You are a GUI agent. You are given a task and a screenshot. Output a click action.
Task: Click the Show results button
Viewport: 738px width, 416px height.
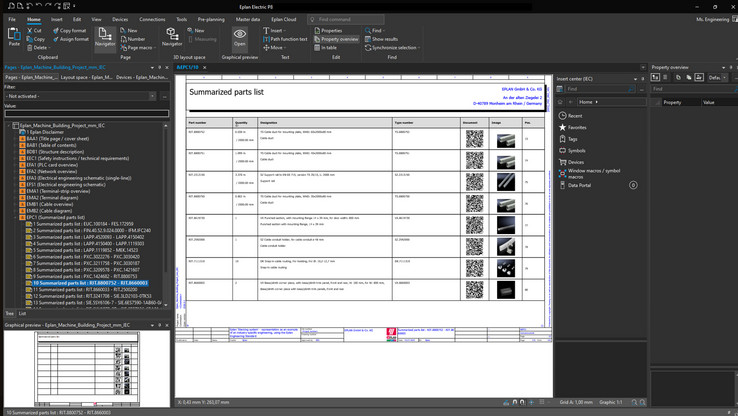pyautogui.click(x=384, y=39)
